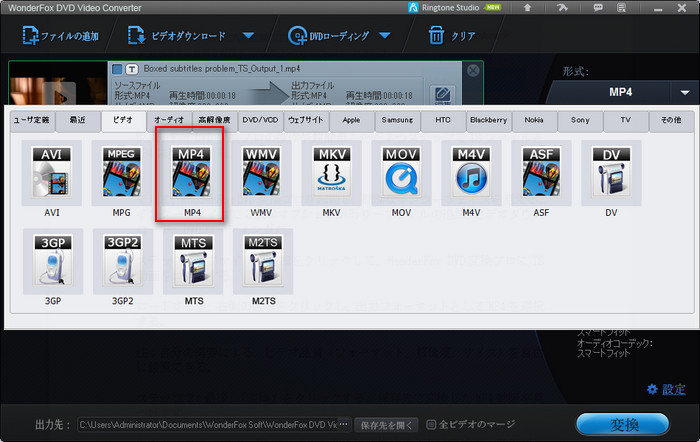
Task: Expand the DVD loading dropdown arrow
Action: [385, 35]
